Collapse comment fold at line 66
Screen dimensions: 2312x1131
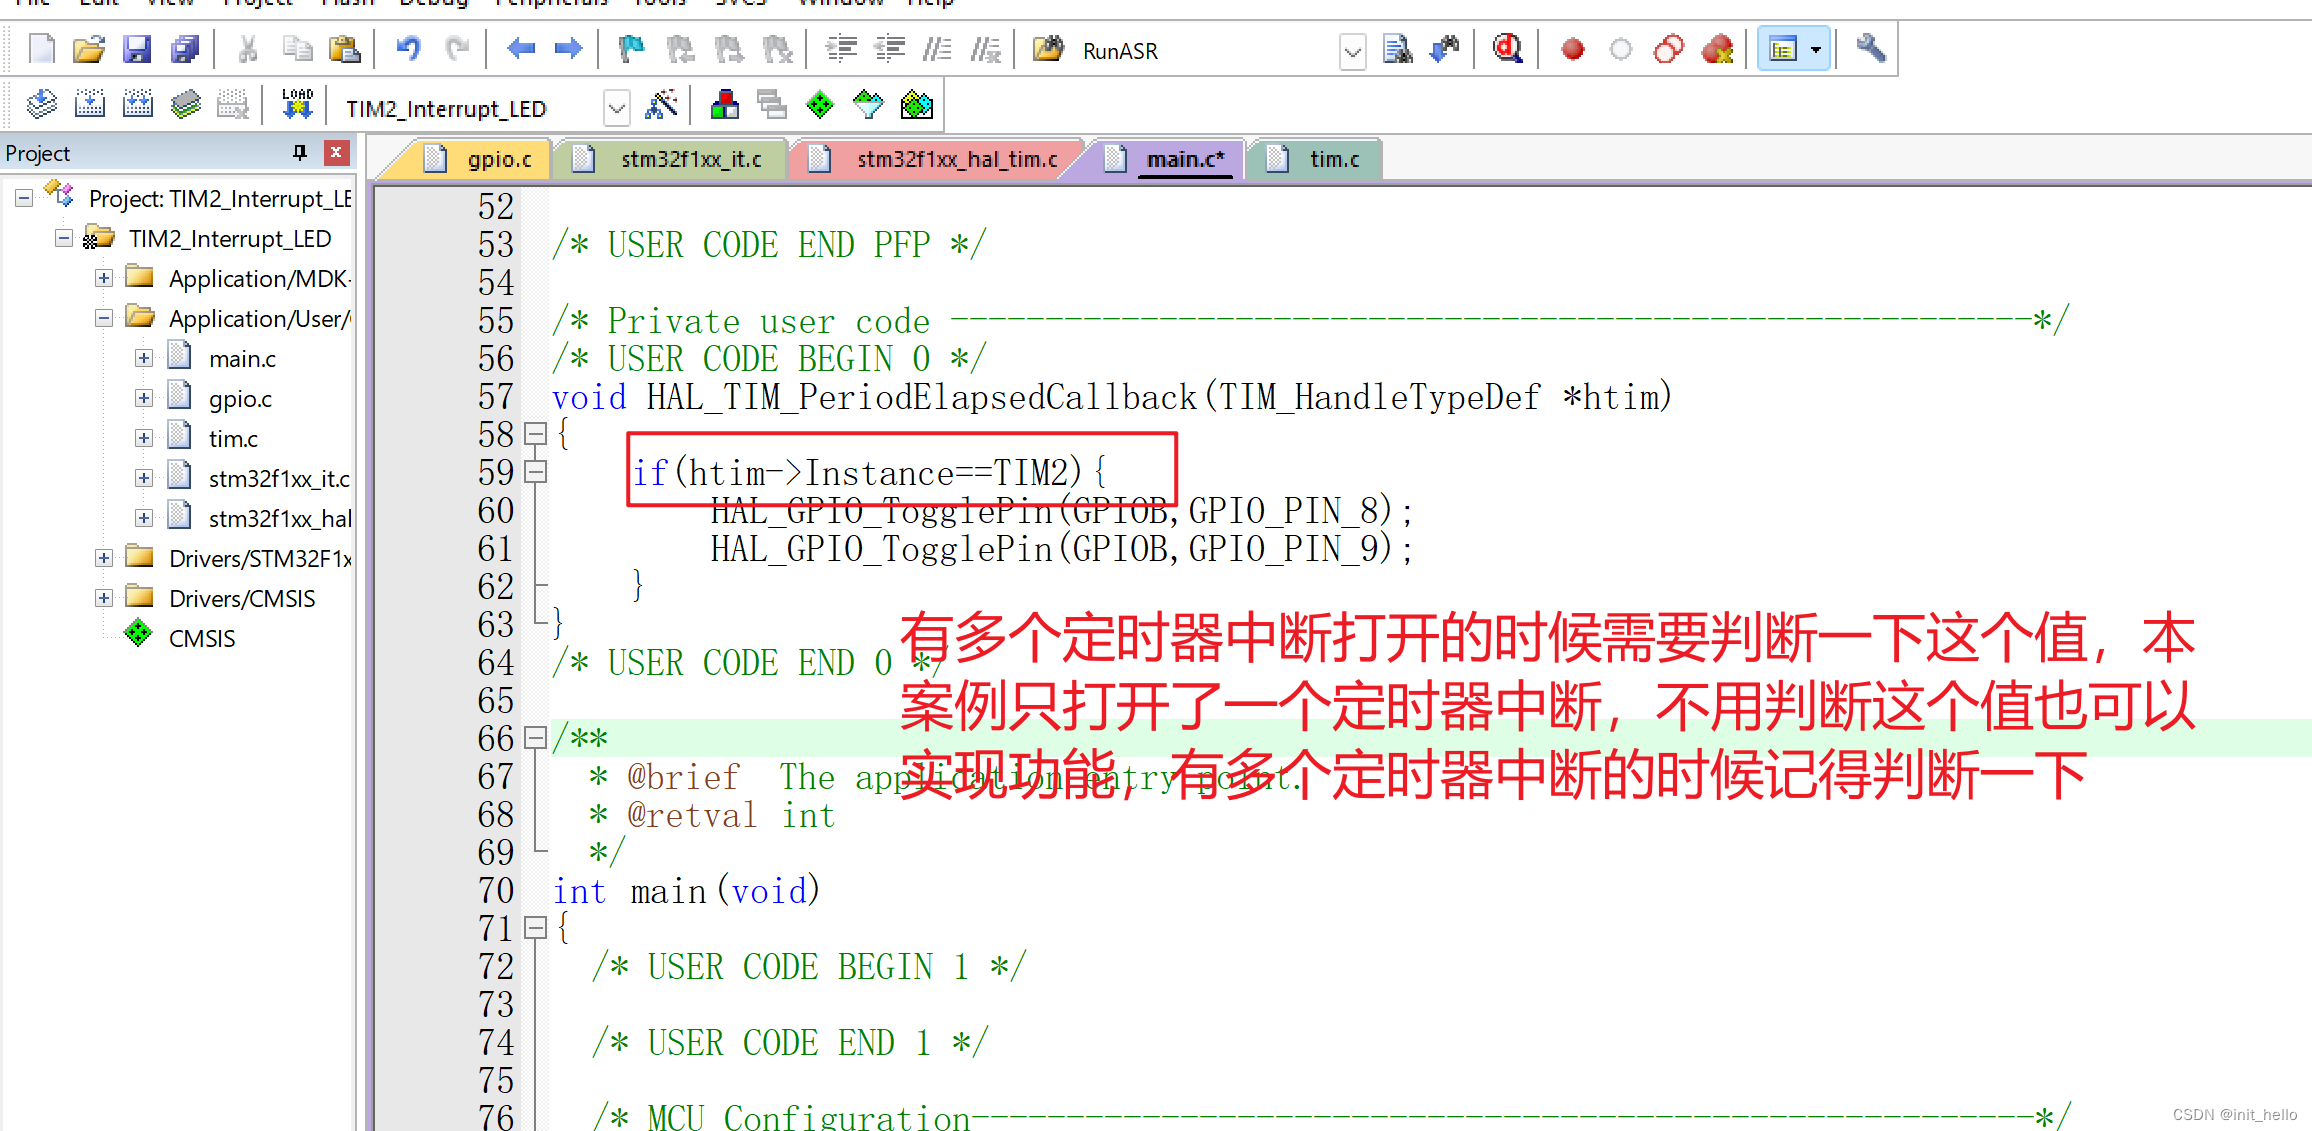536,738
